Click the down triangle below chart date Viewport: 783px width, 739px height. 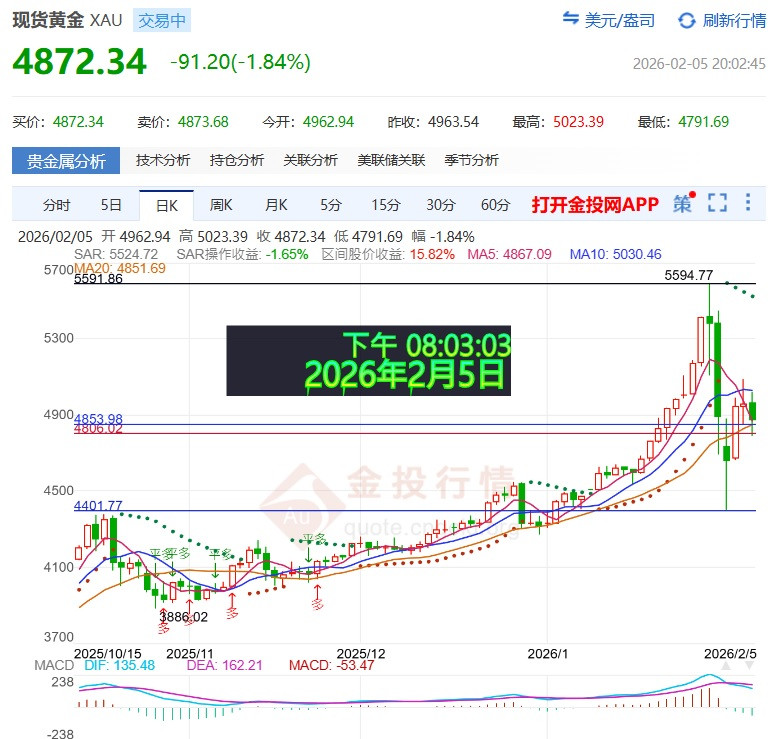(x=749, y=666)
